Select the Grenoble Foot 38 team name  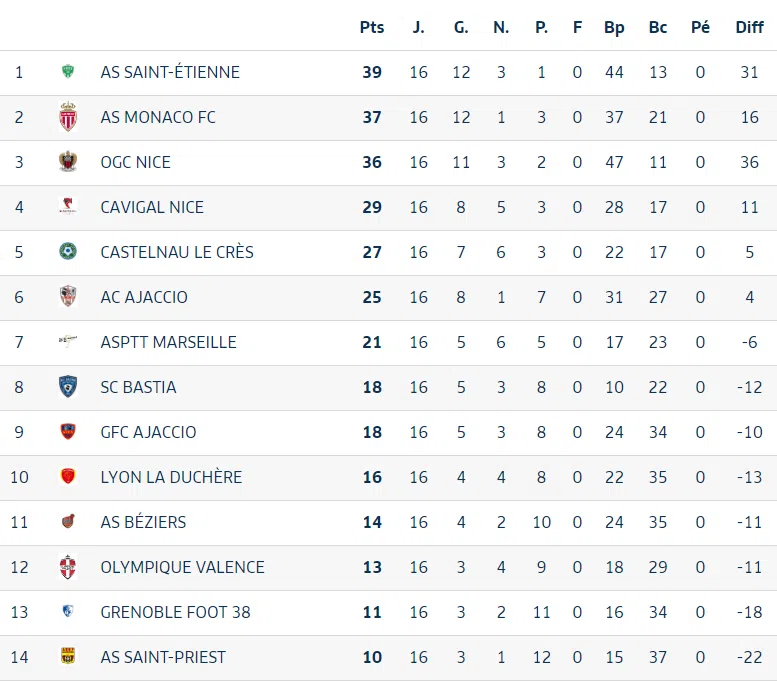[175, 612]
